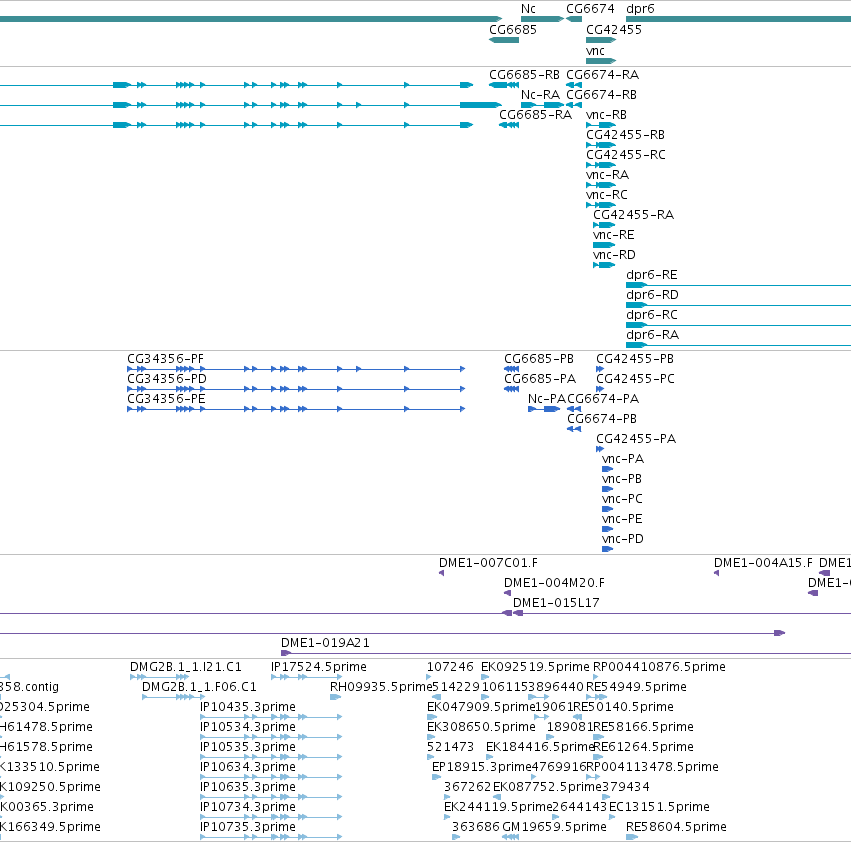Click the vnc gene label
Screen dimensions: 851x842
click(x=595, y=50)
